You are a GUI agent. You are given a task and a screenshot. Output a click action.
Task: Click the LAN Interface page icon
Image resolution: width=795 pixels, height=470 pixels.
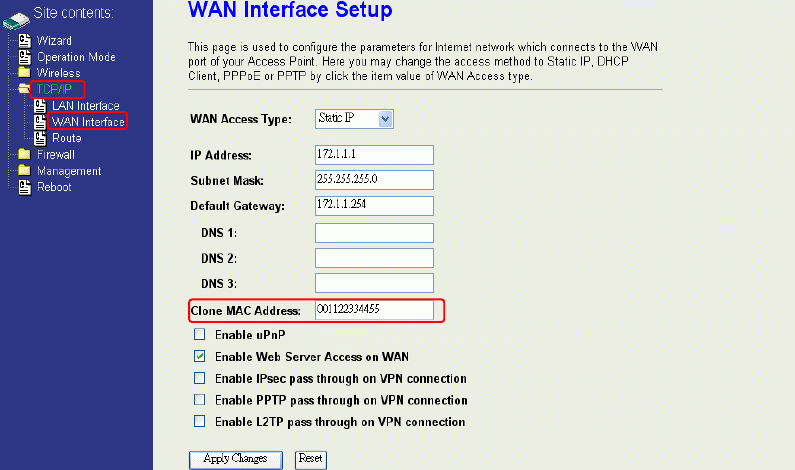(40, 105)
